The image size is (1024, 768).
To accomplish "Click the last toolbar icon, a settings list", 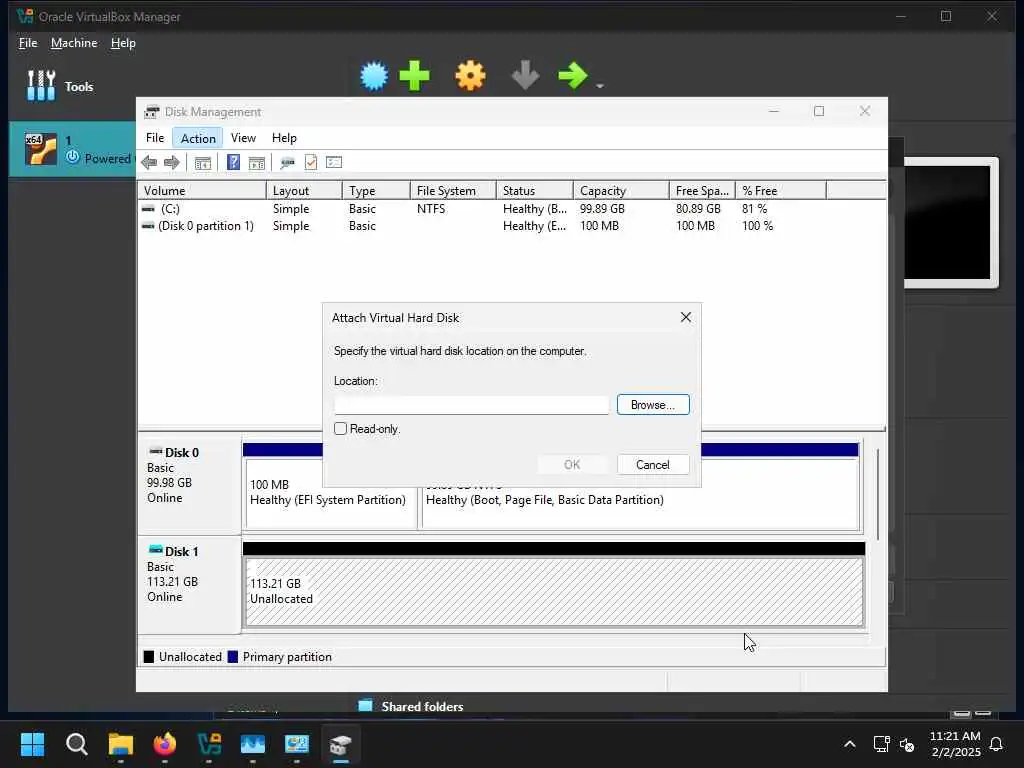I will click(334, 162).
